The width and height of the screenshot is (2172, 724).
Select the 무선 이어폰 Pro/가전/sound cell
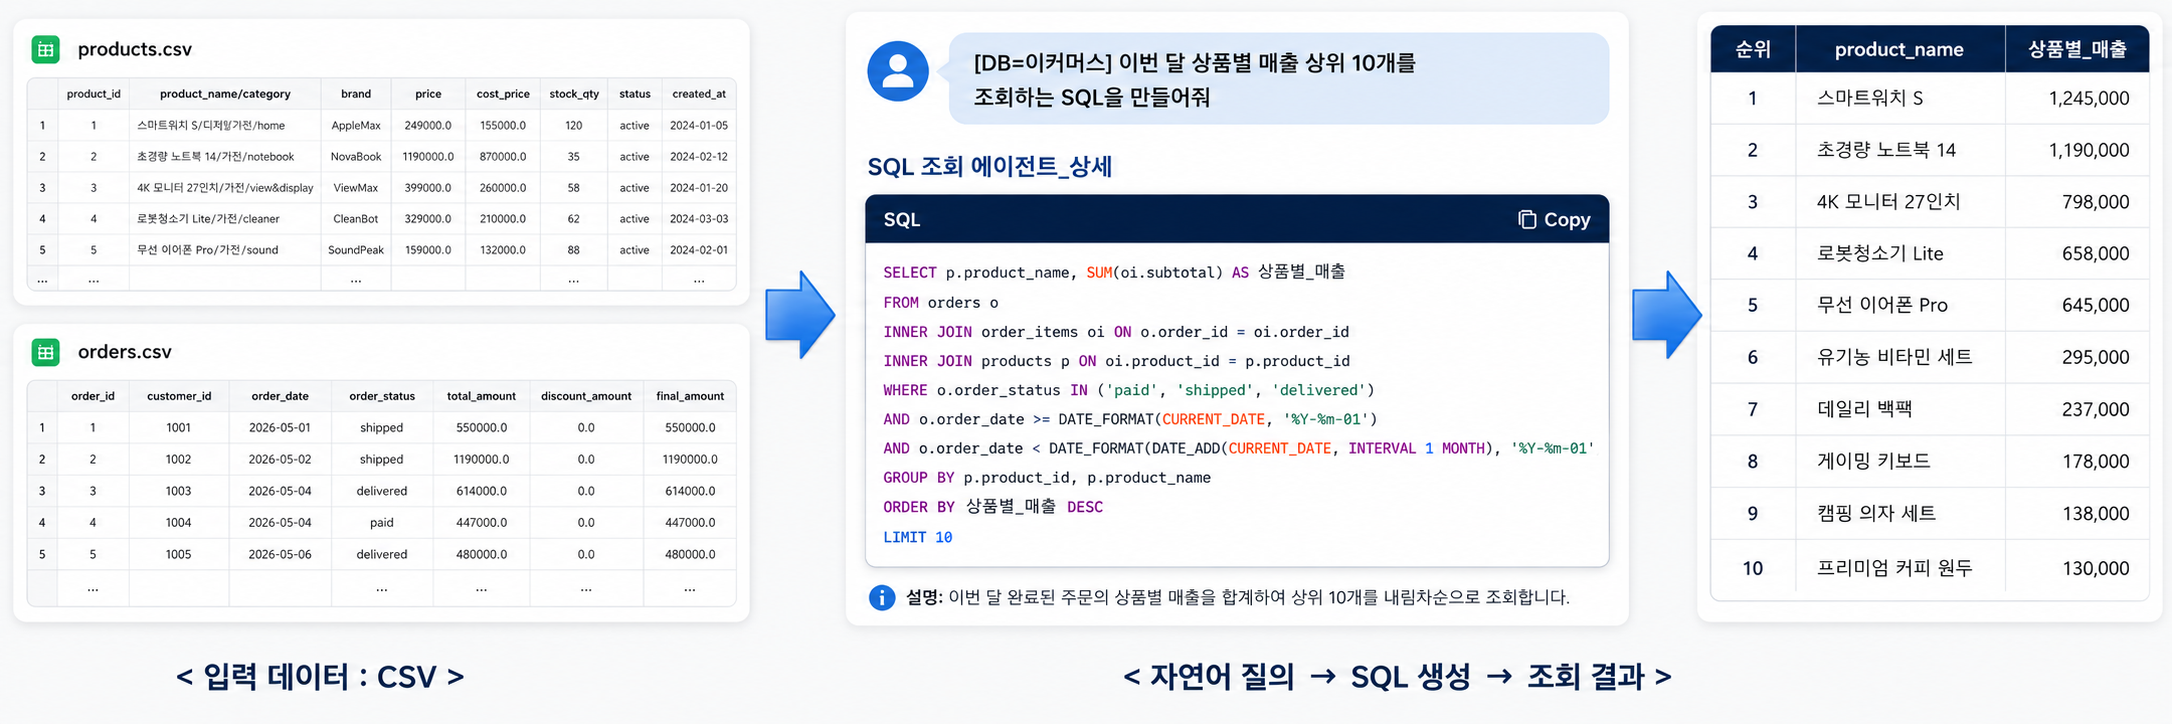(225, 250)
